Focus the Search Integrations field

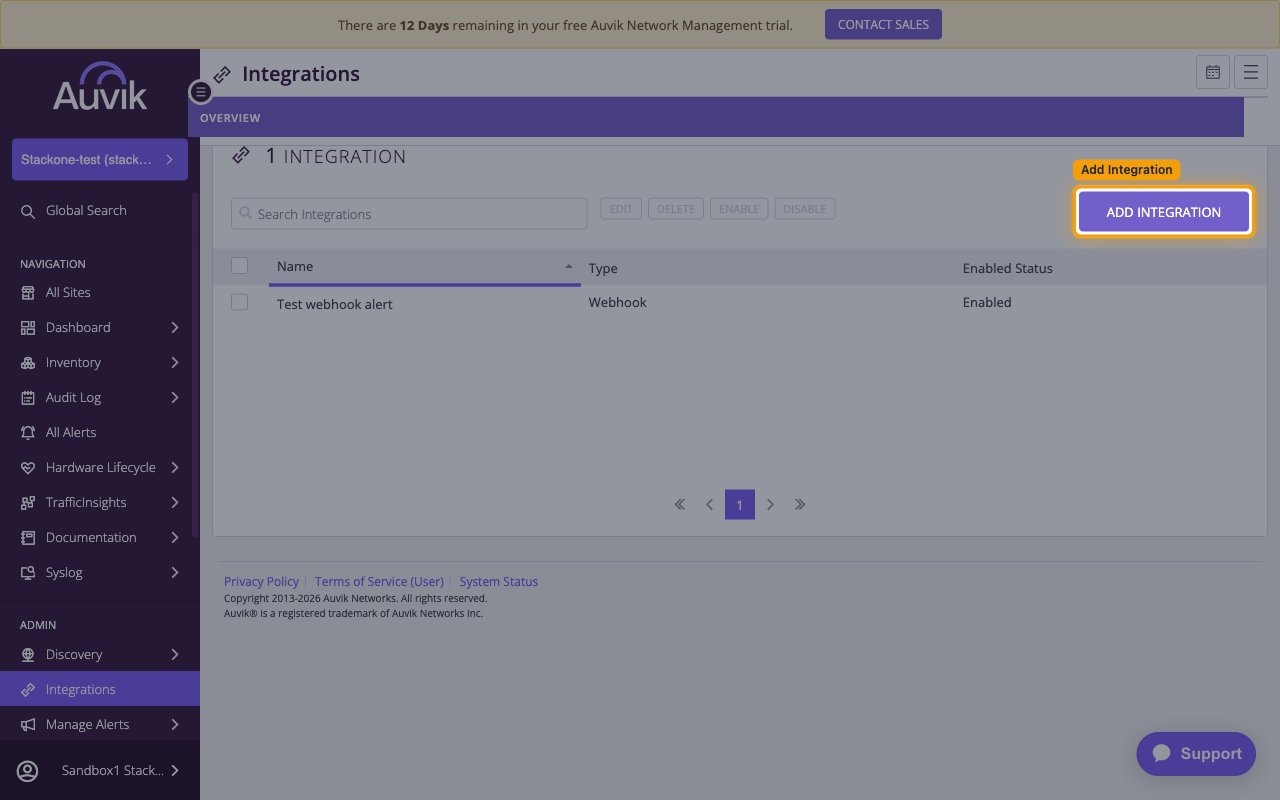click(x=409, y=214)
